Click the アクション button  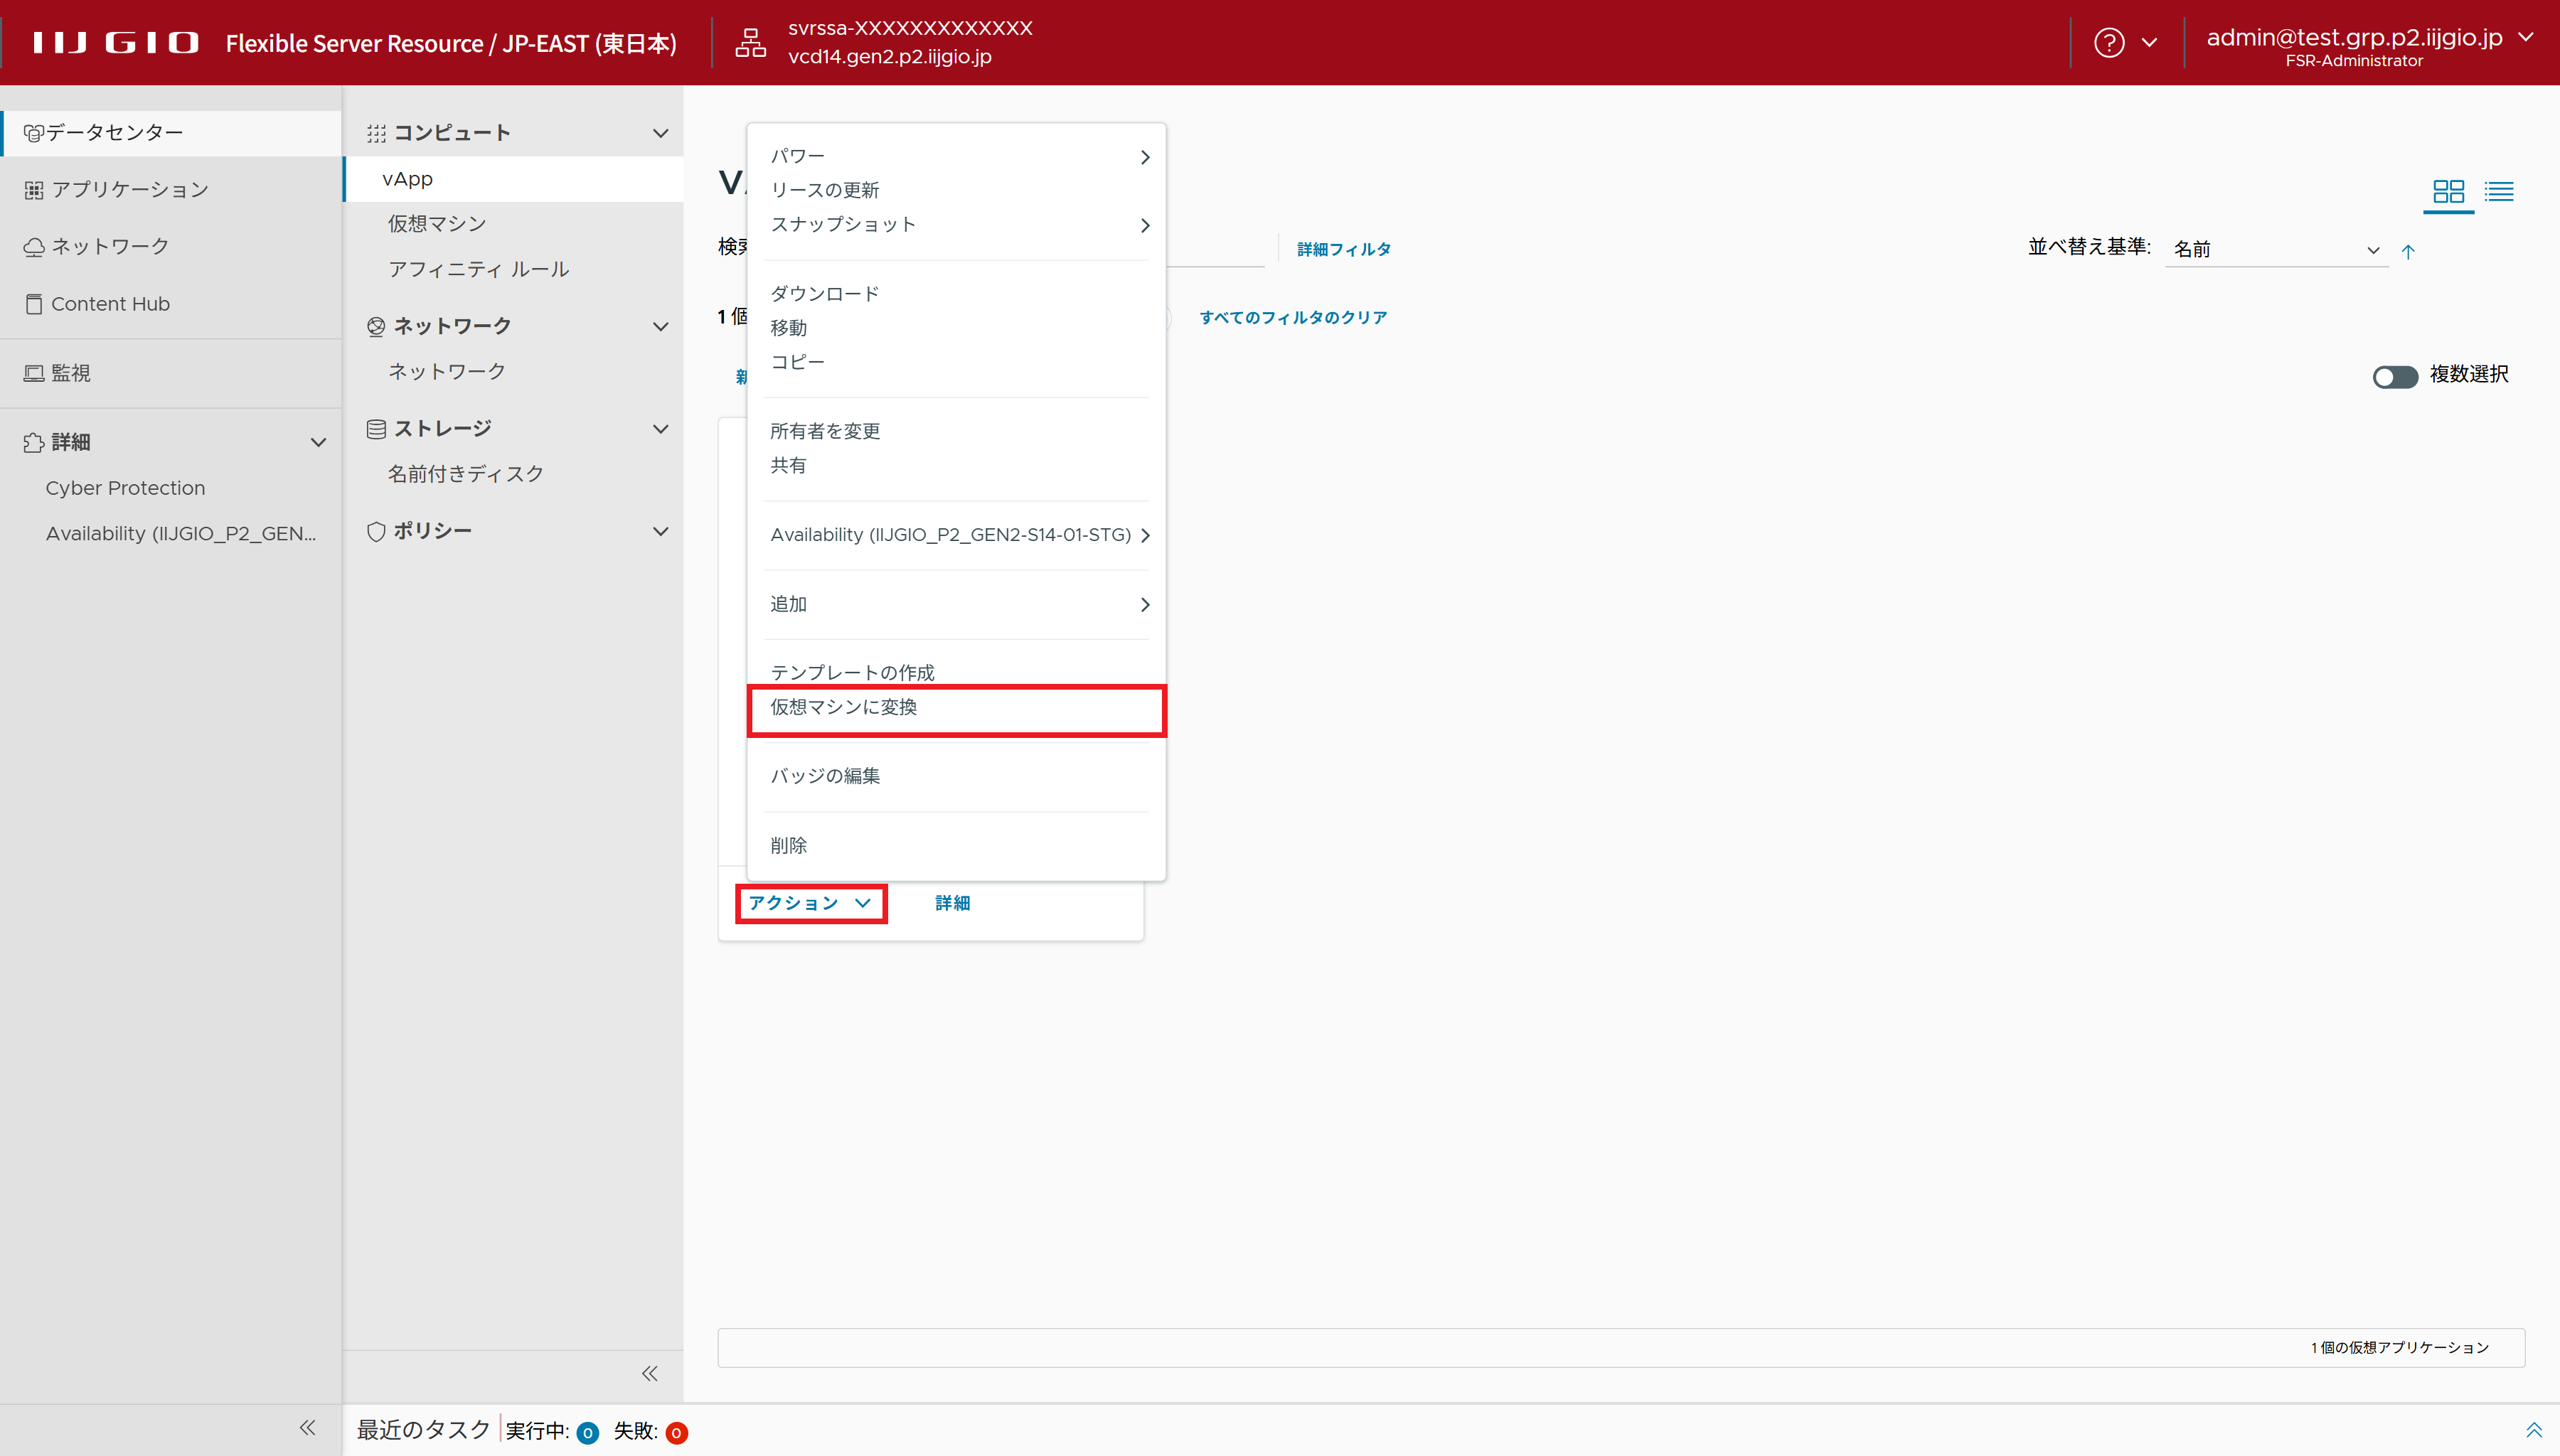point(810,903)
